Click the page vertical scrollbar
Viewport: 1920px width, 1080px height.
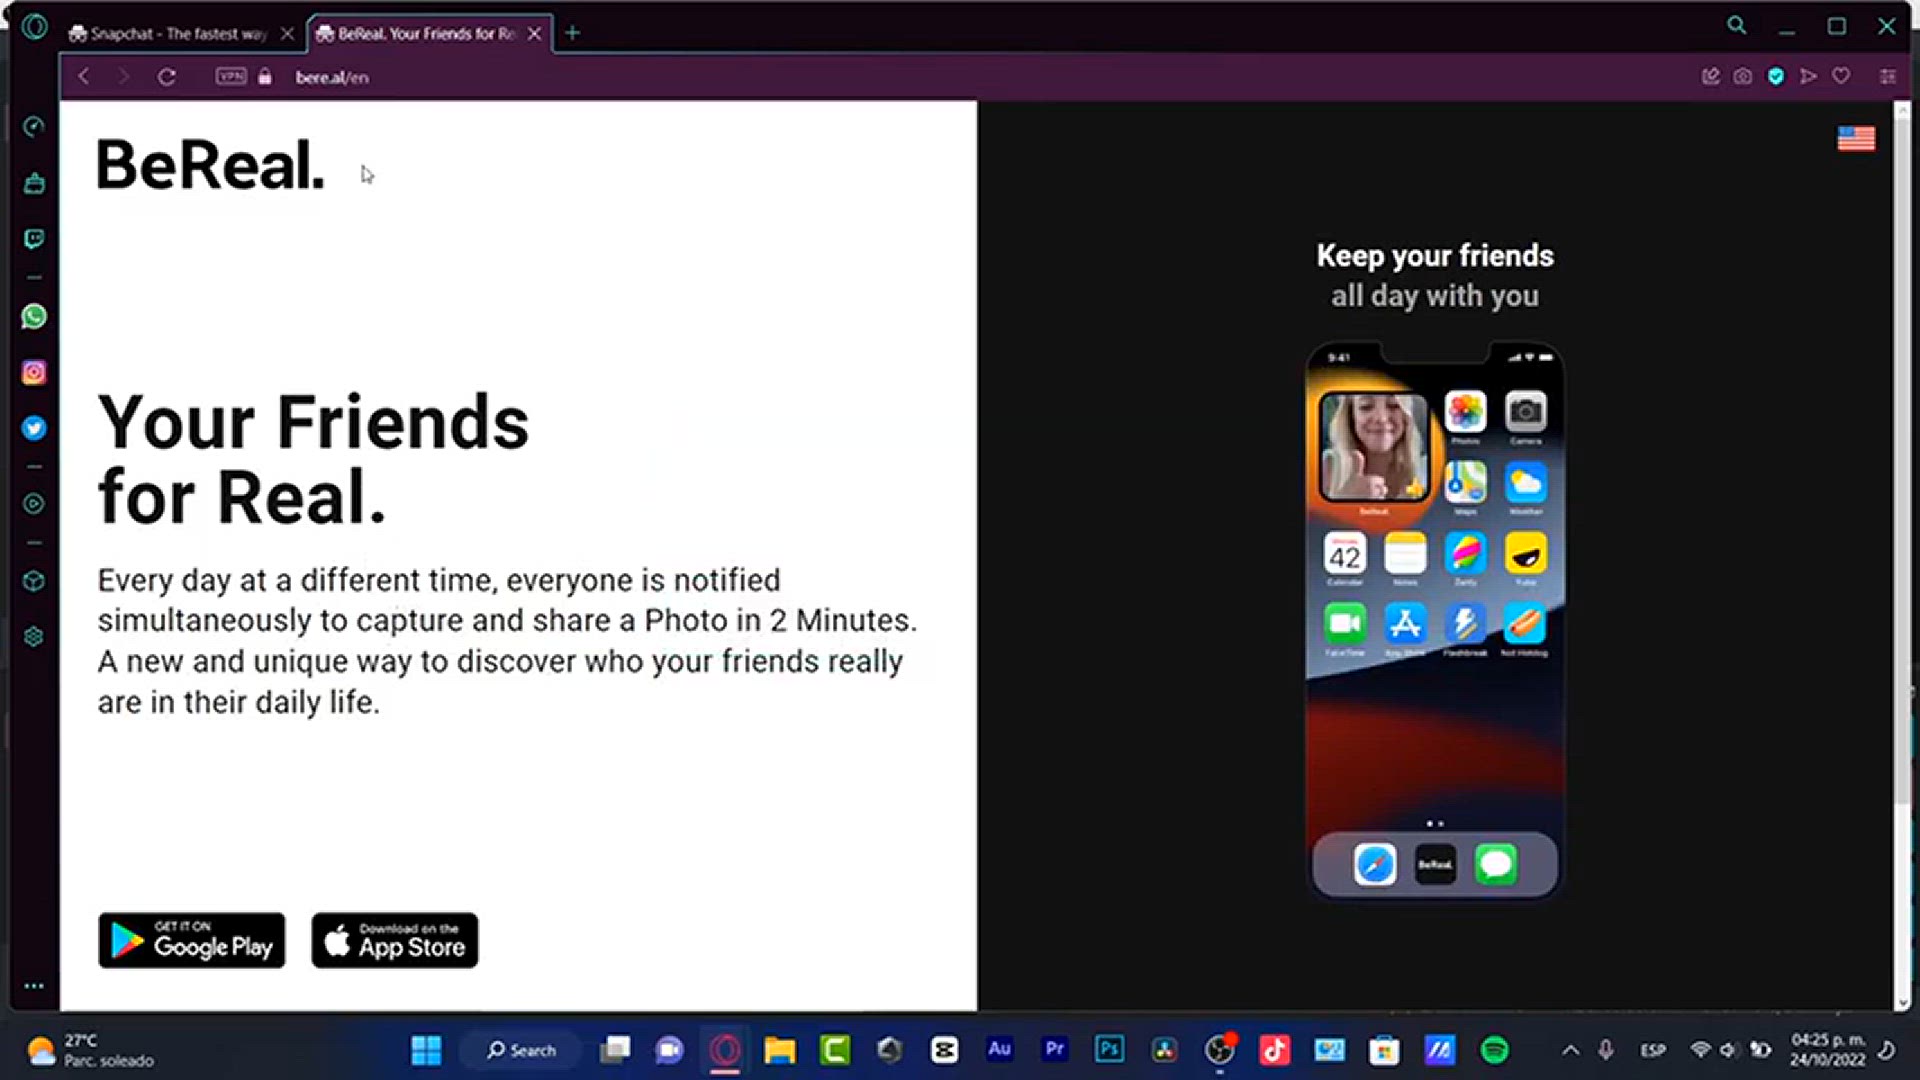1902,450
